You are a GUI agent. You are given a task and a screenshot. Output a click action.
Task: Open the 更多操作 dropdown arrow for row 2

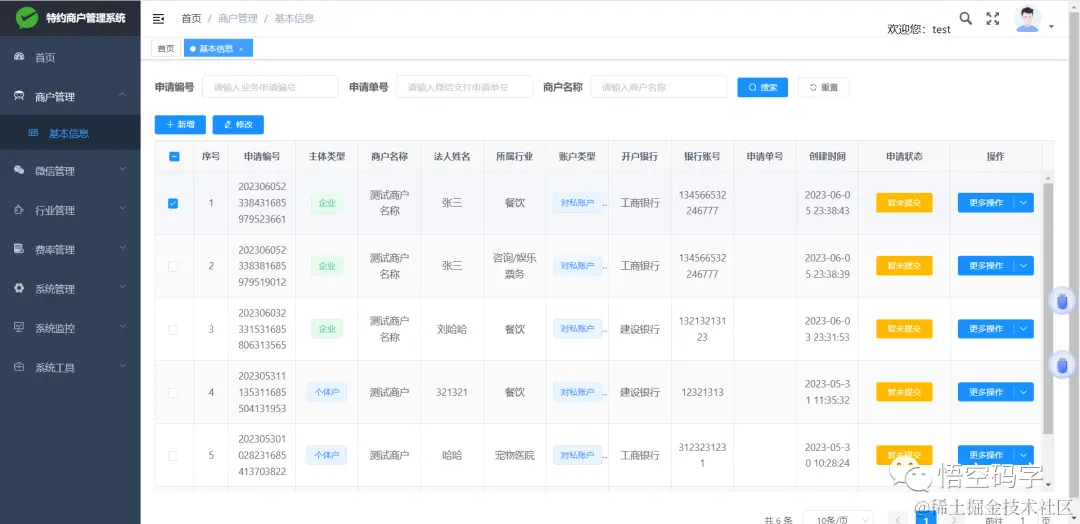click(1024, 266)
